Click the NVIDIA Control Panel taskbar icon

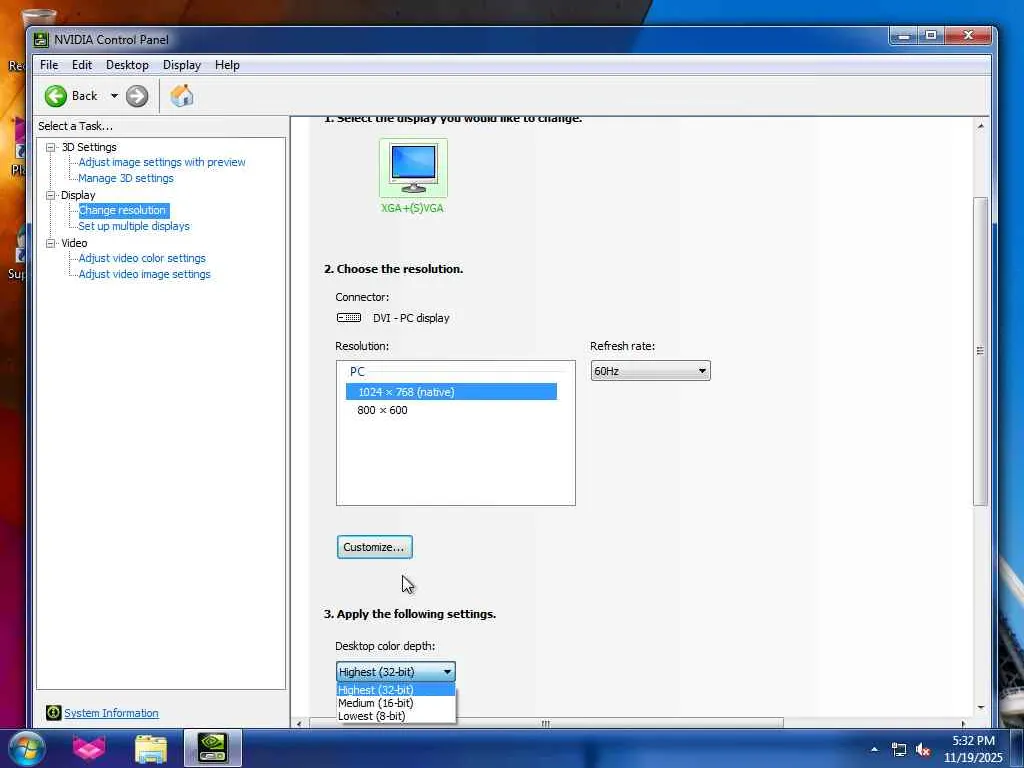(x=213, y=748)
